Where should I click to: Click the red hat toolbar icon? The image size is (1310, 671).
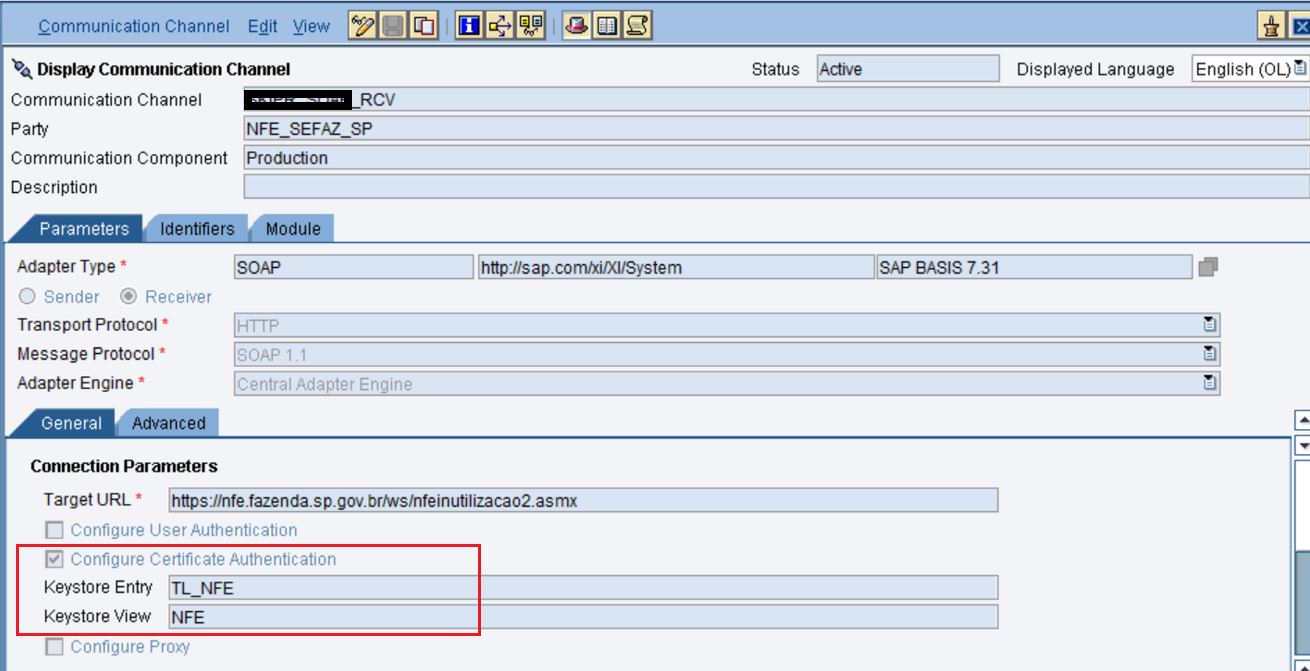click(575, 26)
